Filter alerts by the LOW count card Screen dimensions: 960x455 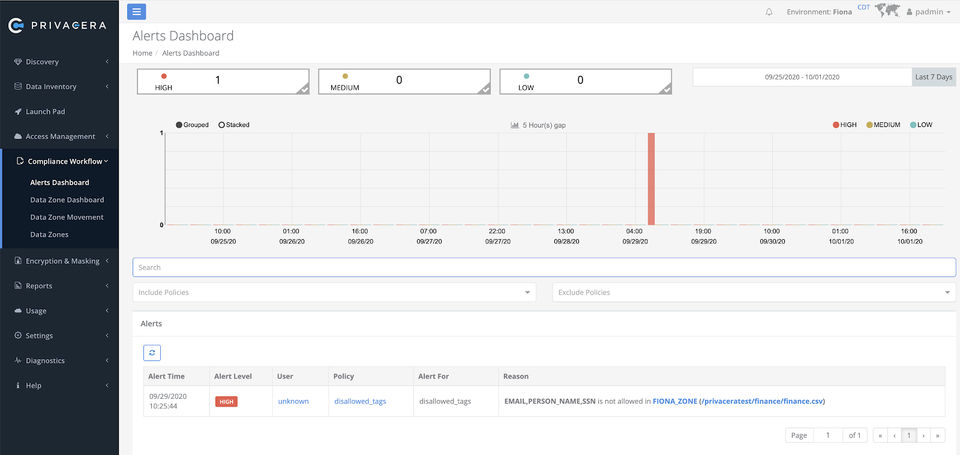click(x=585, y=81)
